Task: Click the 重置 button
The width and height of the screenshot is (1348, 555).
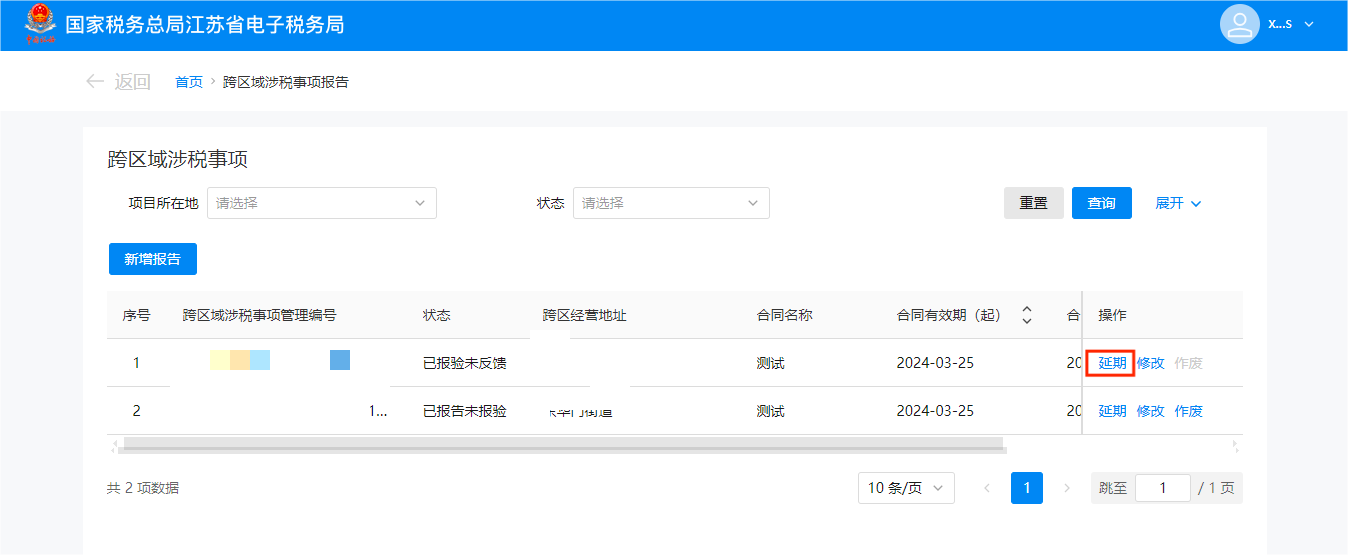Action: click(1033, 203)
